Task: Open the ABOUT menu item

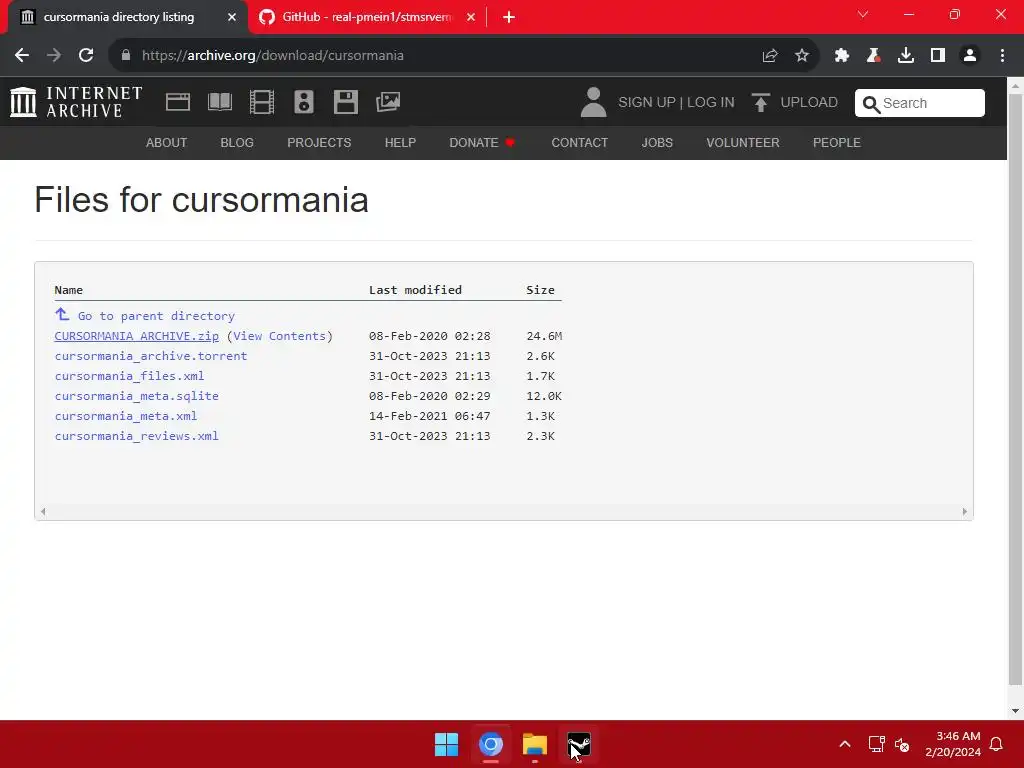Action: pos(167,142)
